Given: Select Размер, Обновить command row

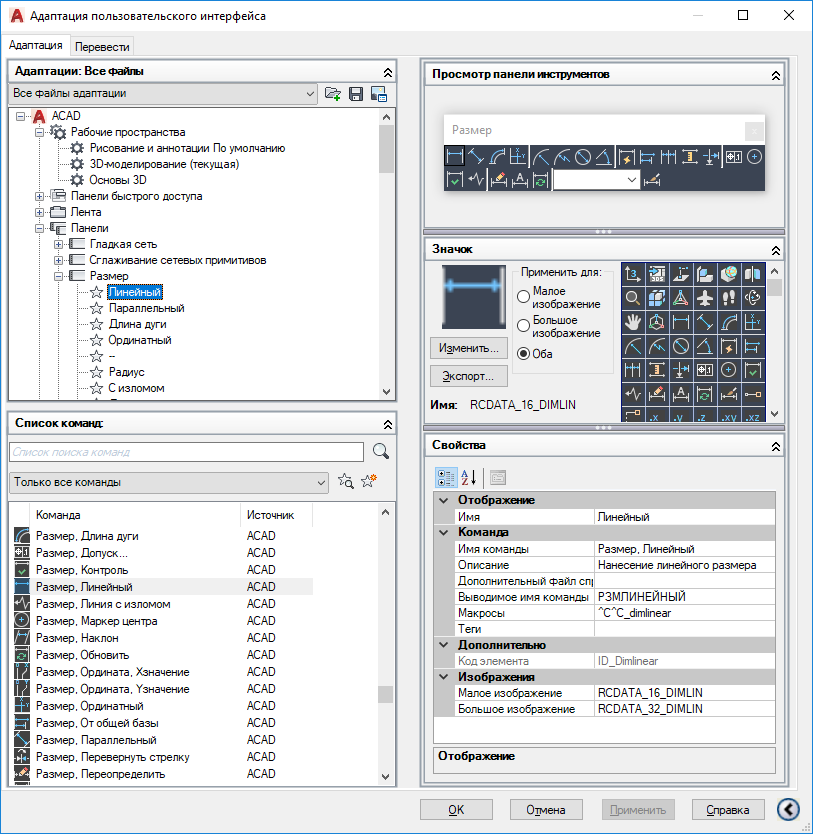Looking at the screenshot, I should coord(163,655).
